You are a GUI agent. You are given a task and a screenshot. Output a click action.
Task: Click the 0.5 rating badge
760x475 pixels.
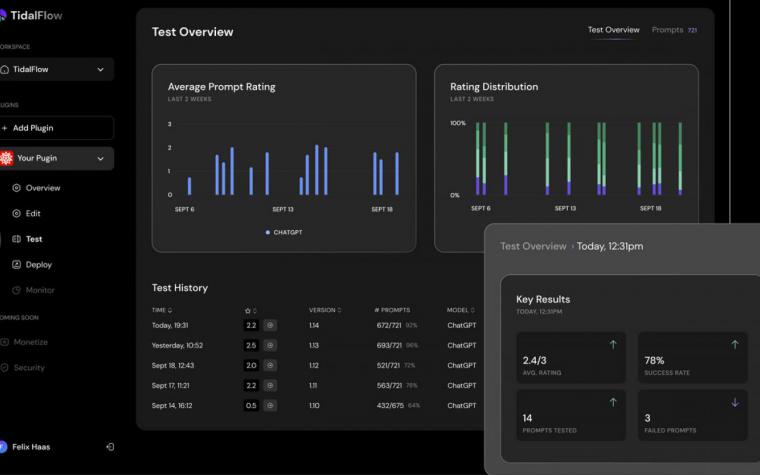[x=251, y=406]
